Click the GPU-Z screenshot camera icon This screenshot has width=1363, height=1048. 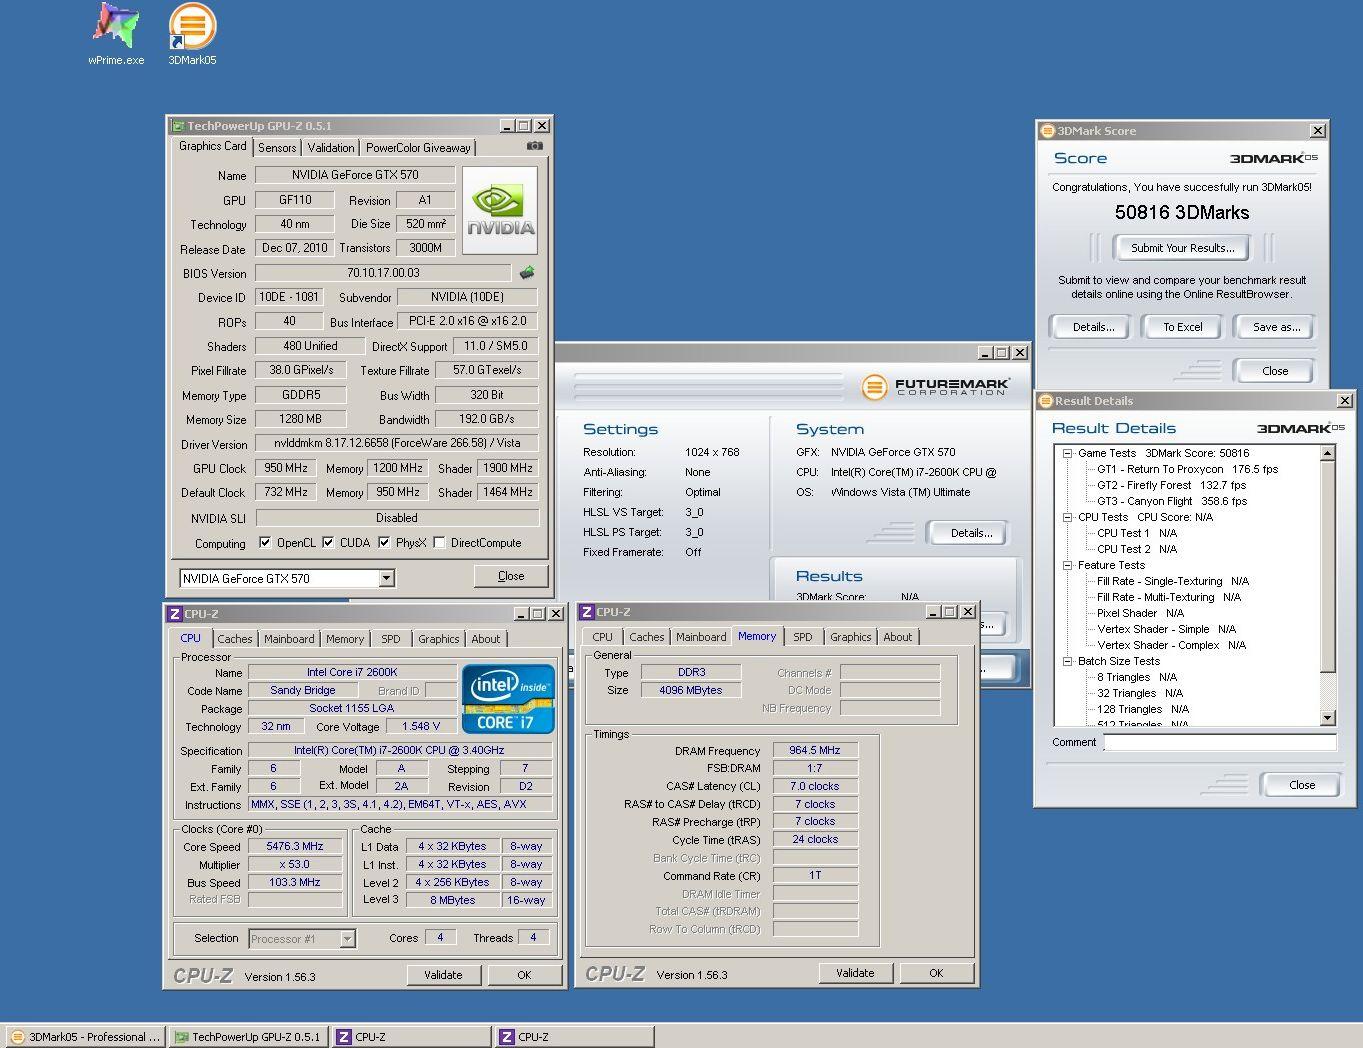point(535,146)
